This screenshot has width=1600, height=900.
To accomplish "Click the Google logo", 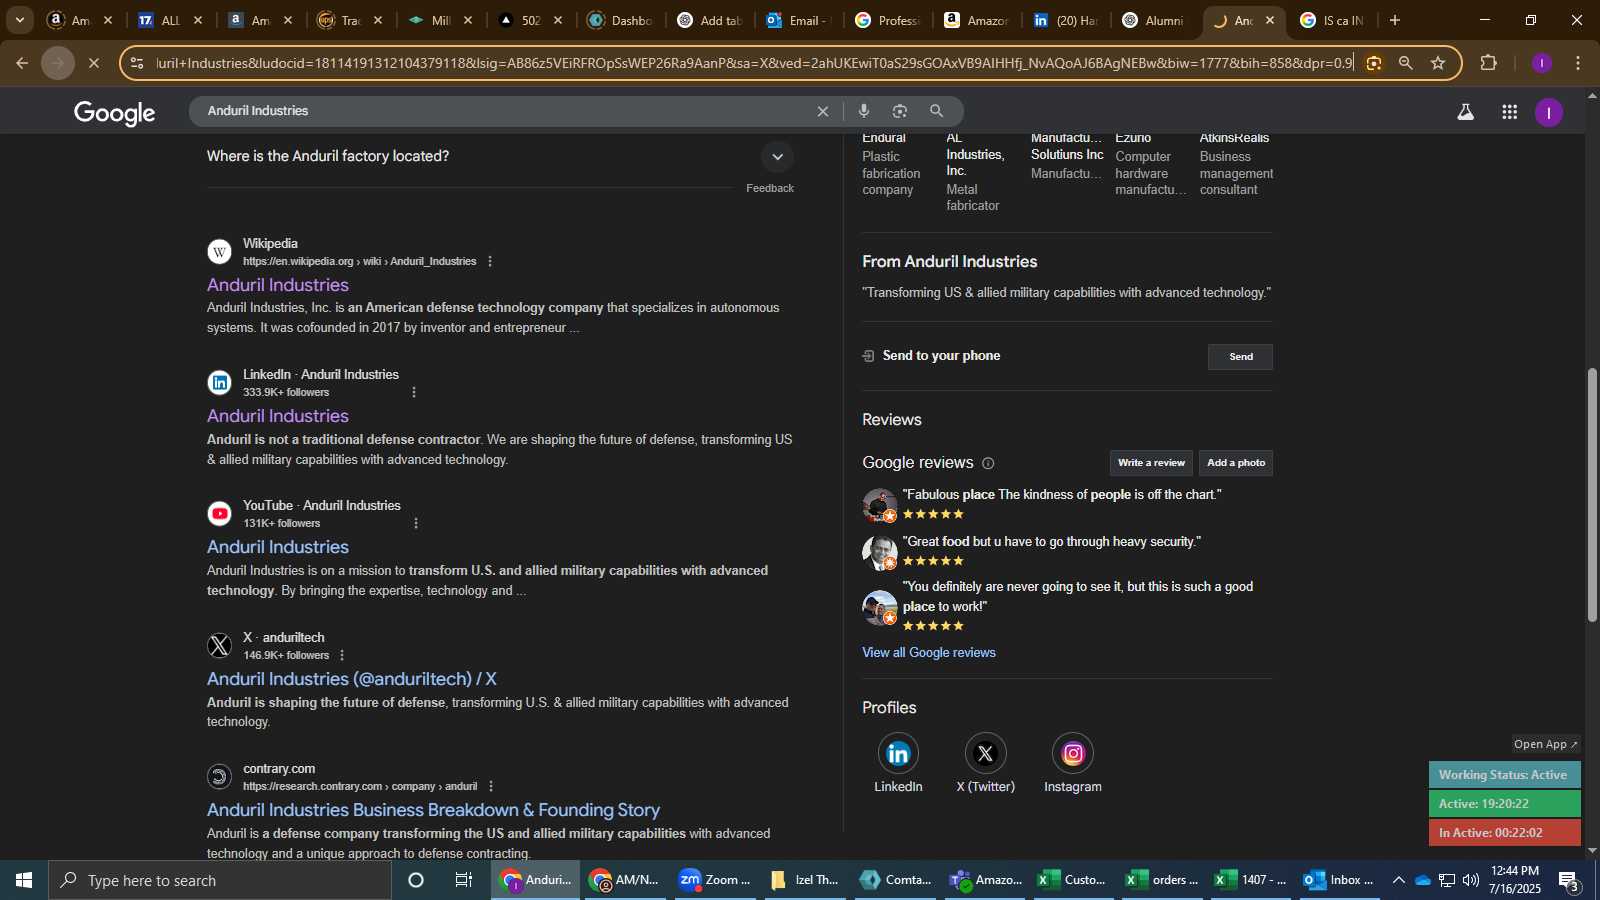I will pyautogui.click(x=114, y=113).
